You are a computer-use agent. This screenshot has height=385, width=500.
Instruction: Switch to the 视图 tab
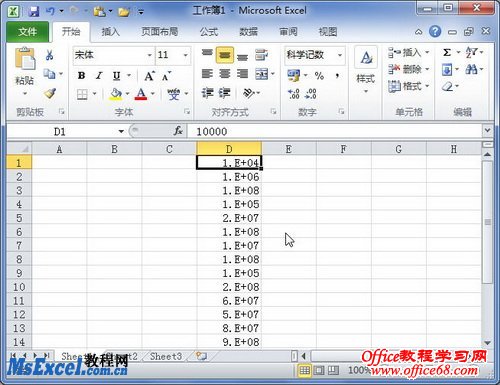click(x=328, y=32)
